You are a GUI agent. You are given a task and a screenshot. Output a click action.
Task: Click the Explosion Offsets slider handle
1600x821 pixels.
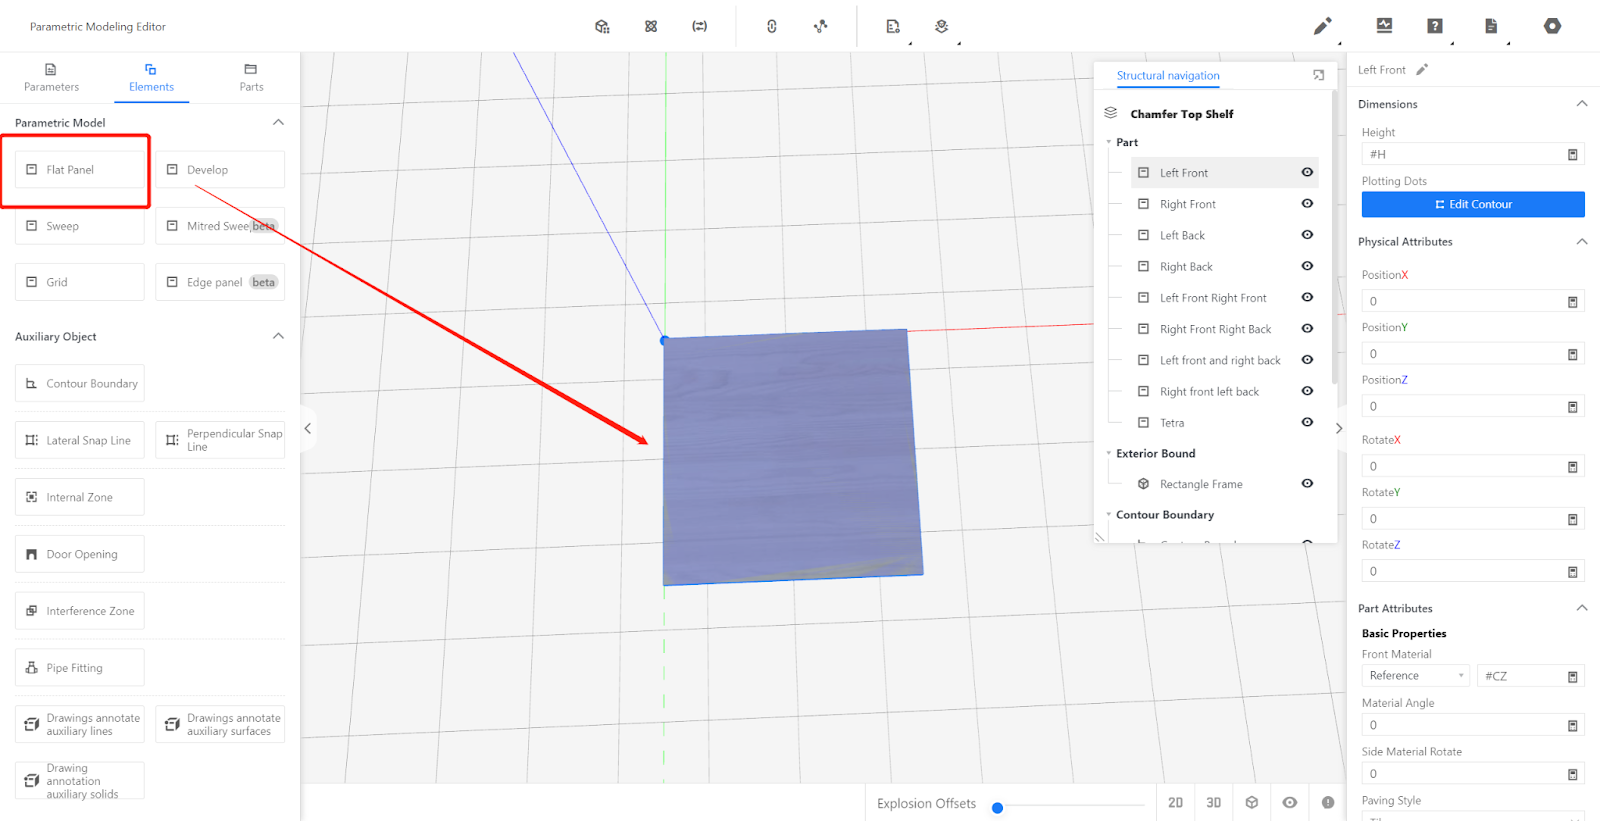pyautogui.click(x=997, y=808)
